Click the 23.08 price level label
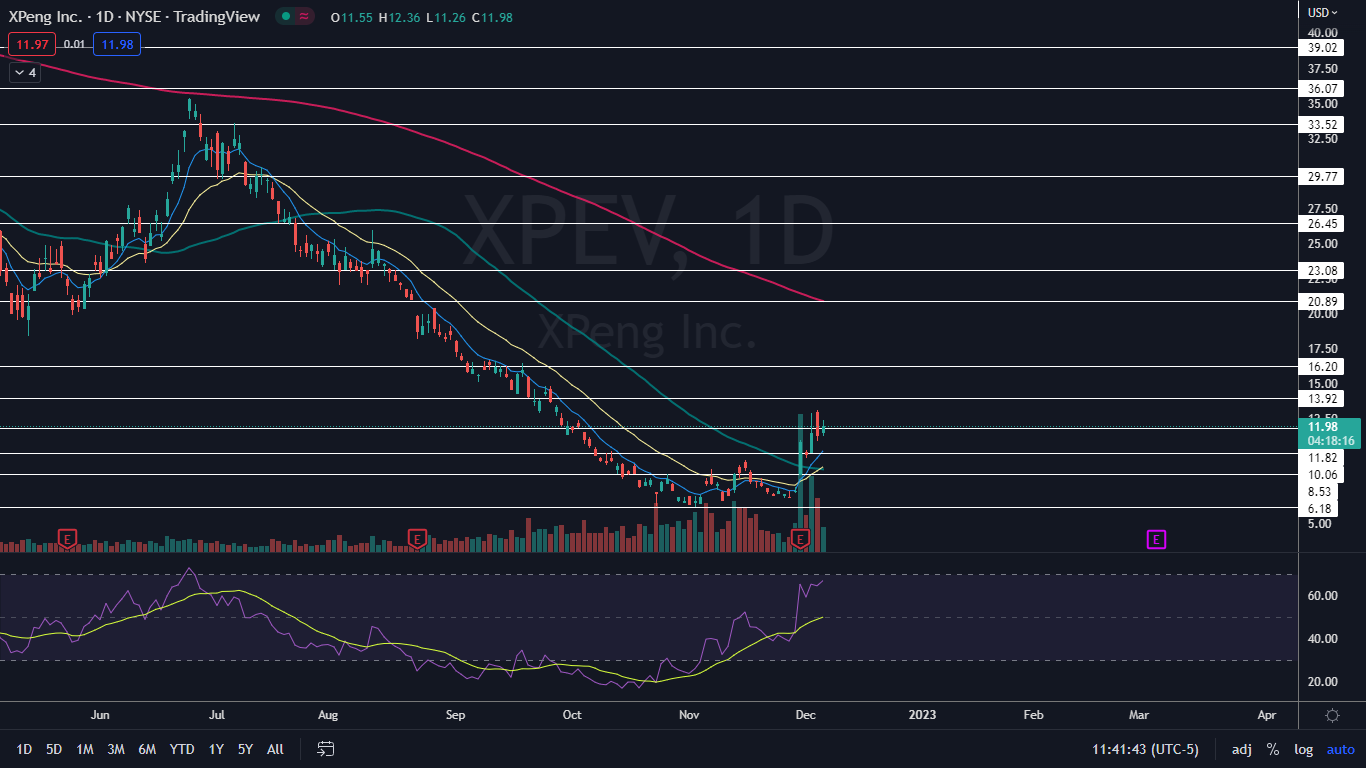The image size is (1366, 768). pyautogui.click(x=1323, y=270)
